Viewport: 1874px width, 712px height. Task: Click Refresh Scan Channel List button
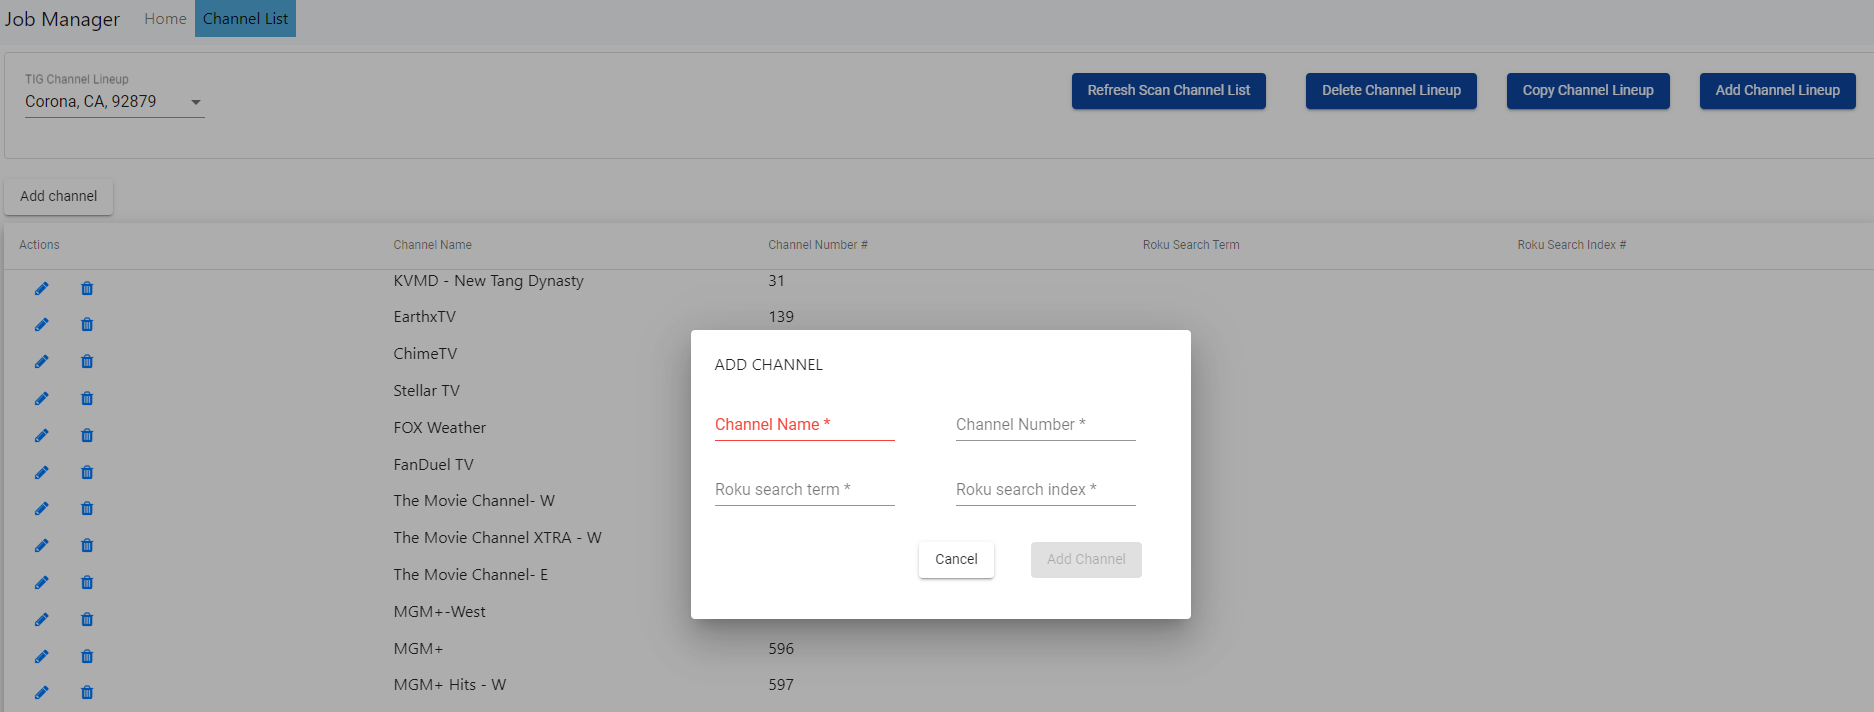1168,90
